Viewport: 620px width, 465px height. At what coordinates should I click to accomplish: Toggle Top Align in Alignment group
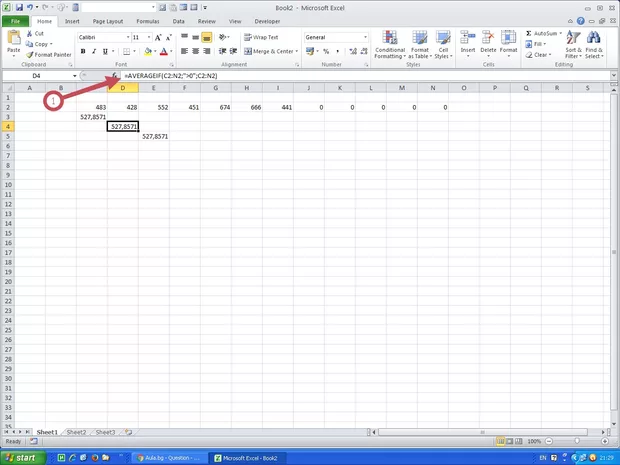coord(184,37)
